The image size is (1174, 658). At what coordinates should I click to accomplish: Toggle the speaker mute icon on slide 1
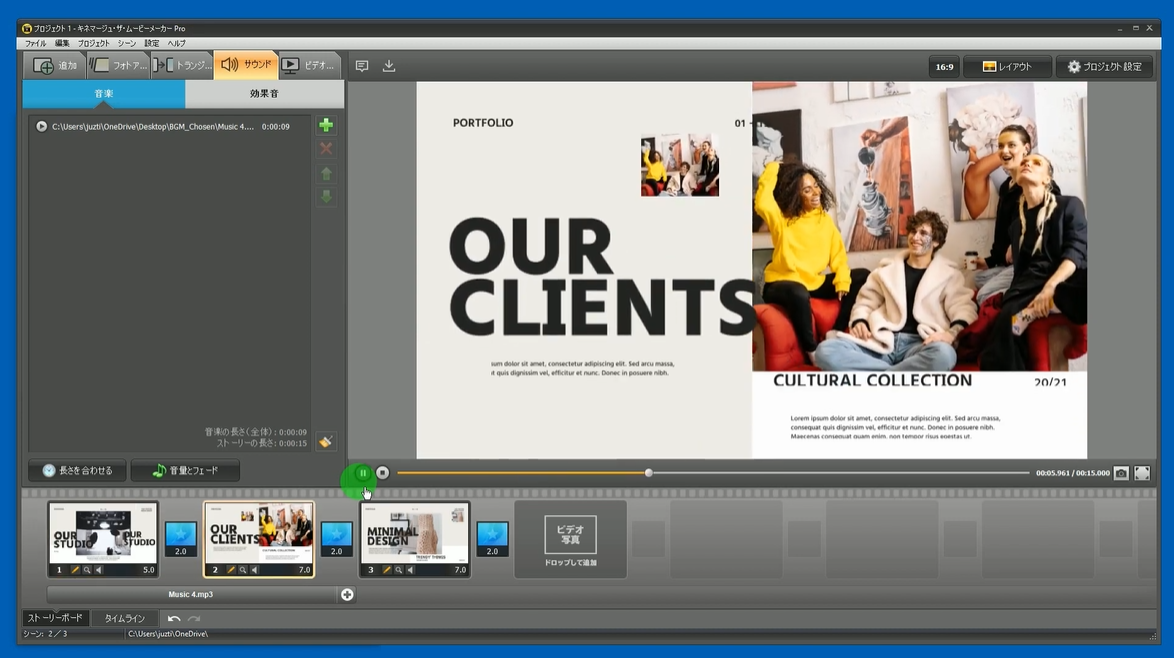[99, 570]
